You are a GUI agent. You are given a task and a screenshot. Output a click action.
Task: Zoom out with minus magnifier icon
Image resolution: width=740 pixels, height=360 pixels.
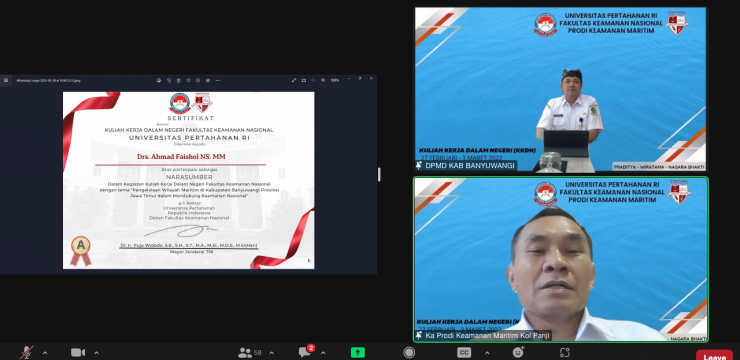pos(313,80)
